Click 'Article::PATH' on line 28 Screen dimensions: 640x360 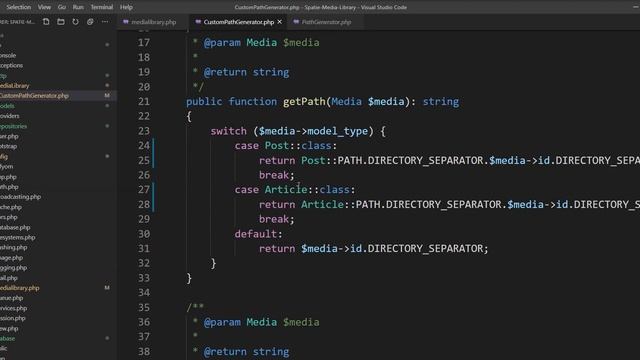tap(341, 204)
